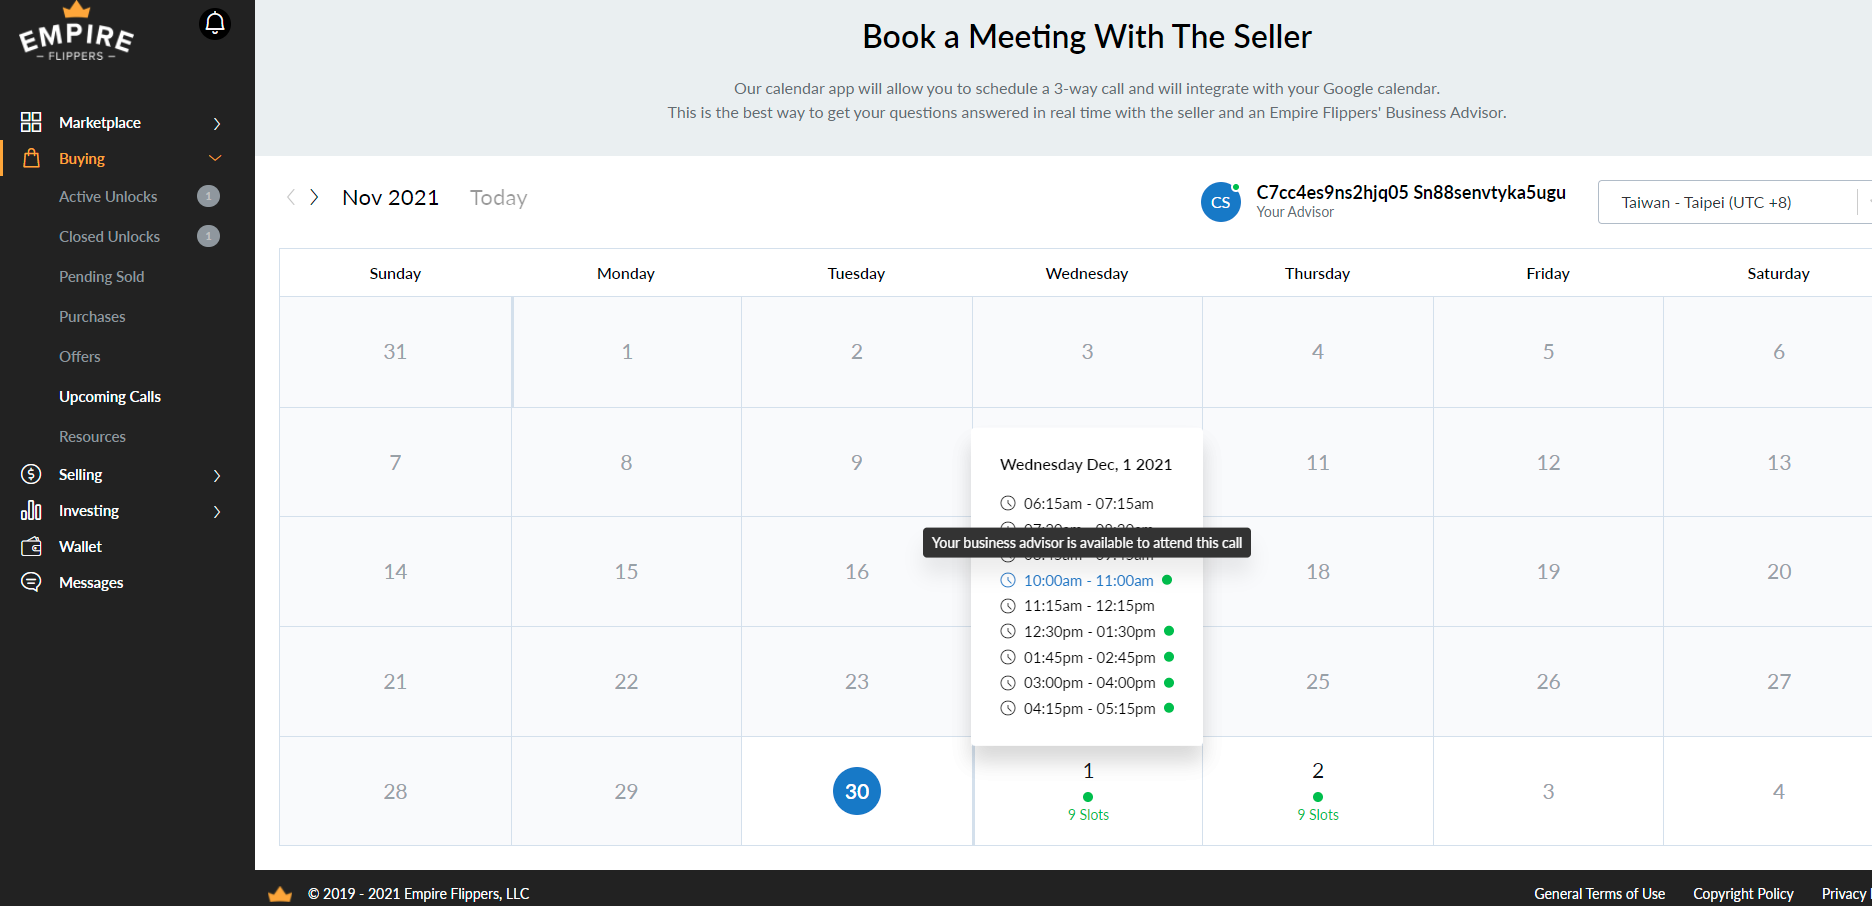Viewport: 1872px width, 906px height.
Task: Open Copyright Policy link
Action: click(1743, 894)
